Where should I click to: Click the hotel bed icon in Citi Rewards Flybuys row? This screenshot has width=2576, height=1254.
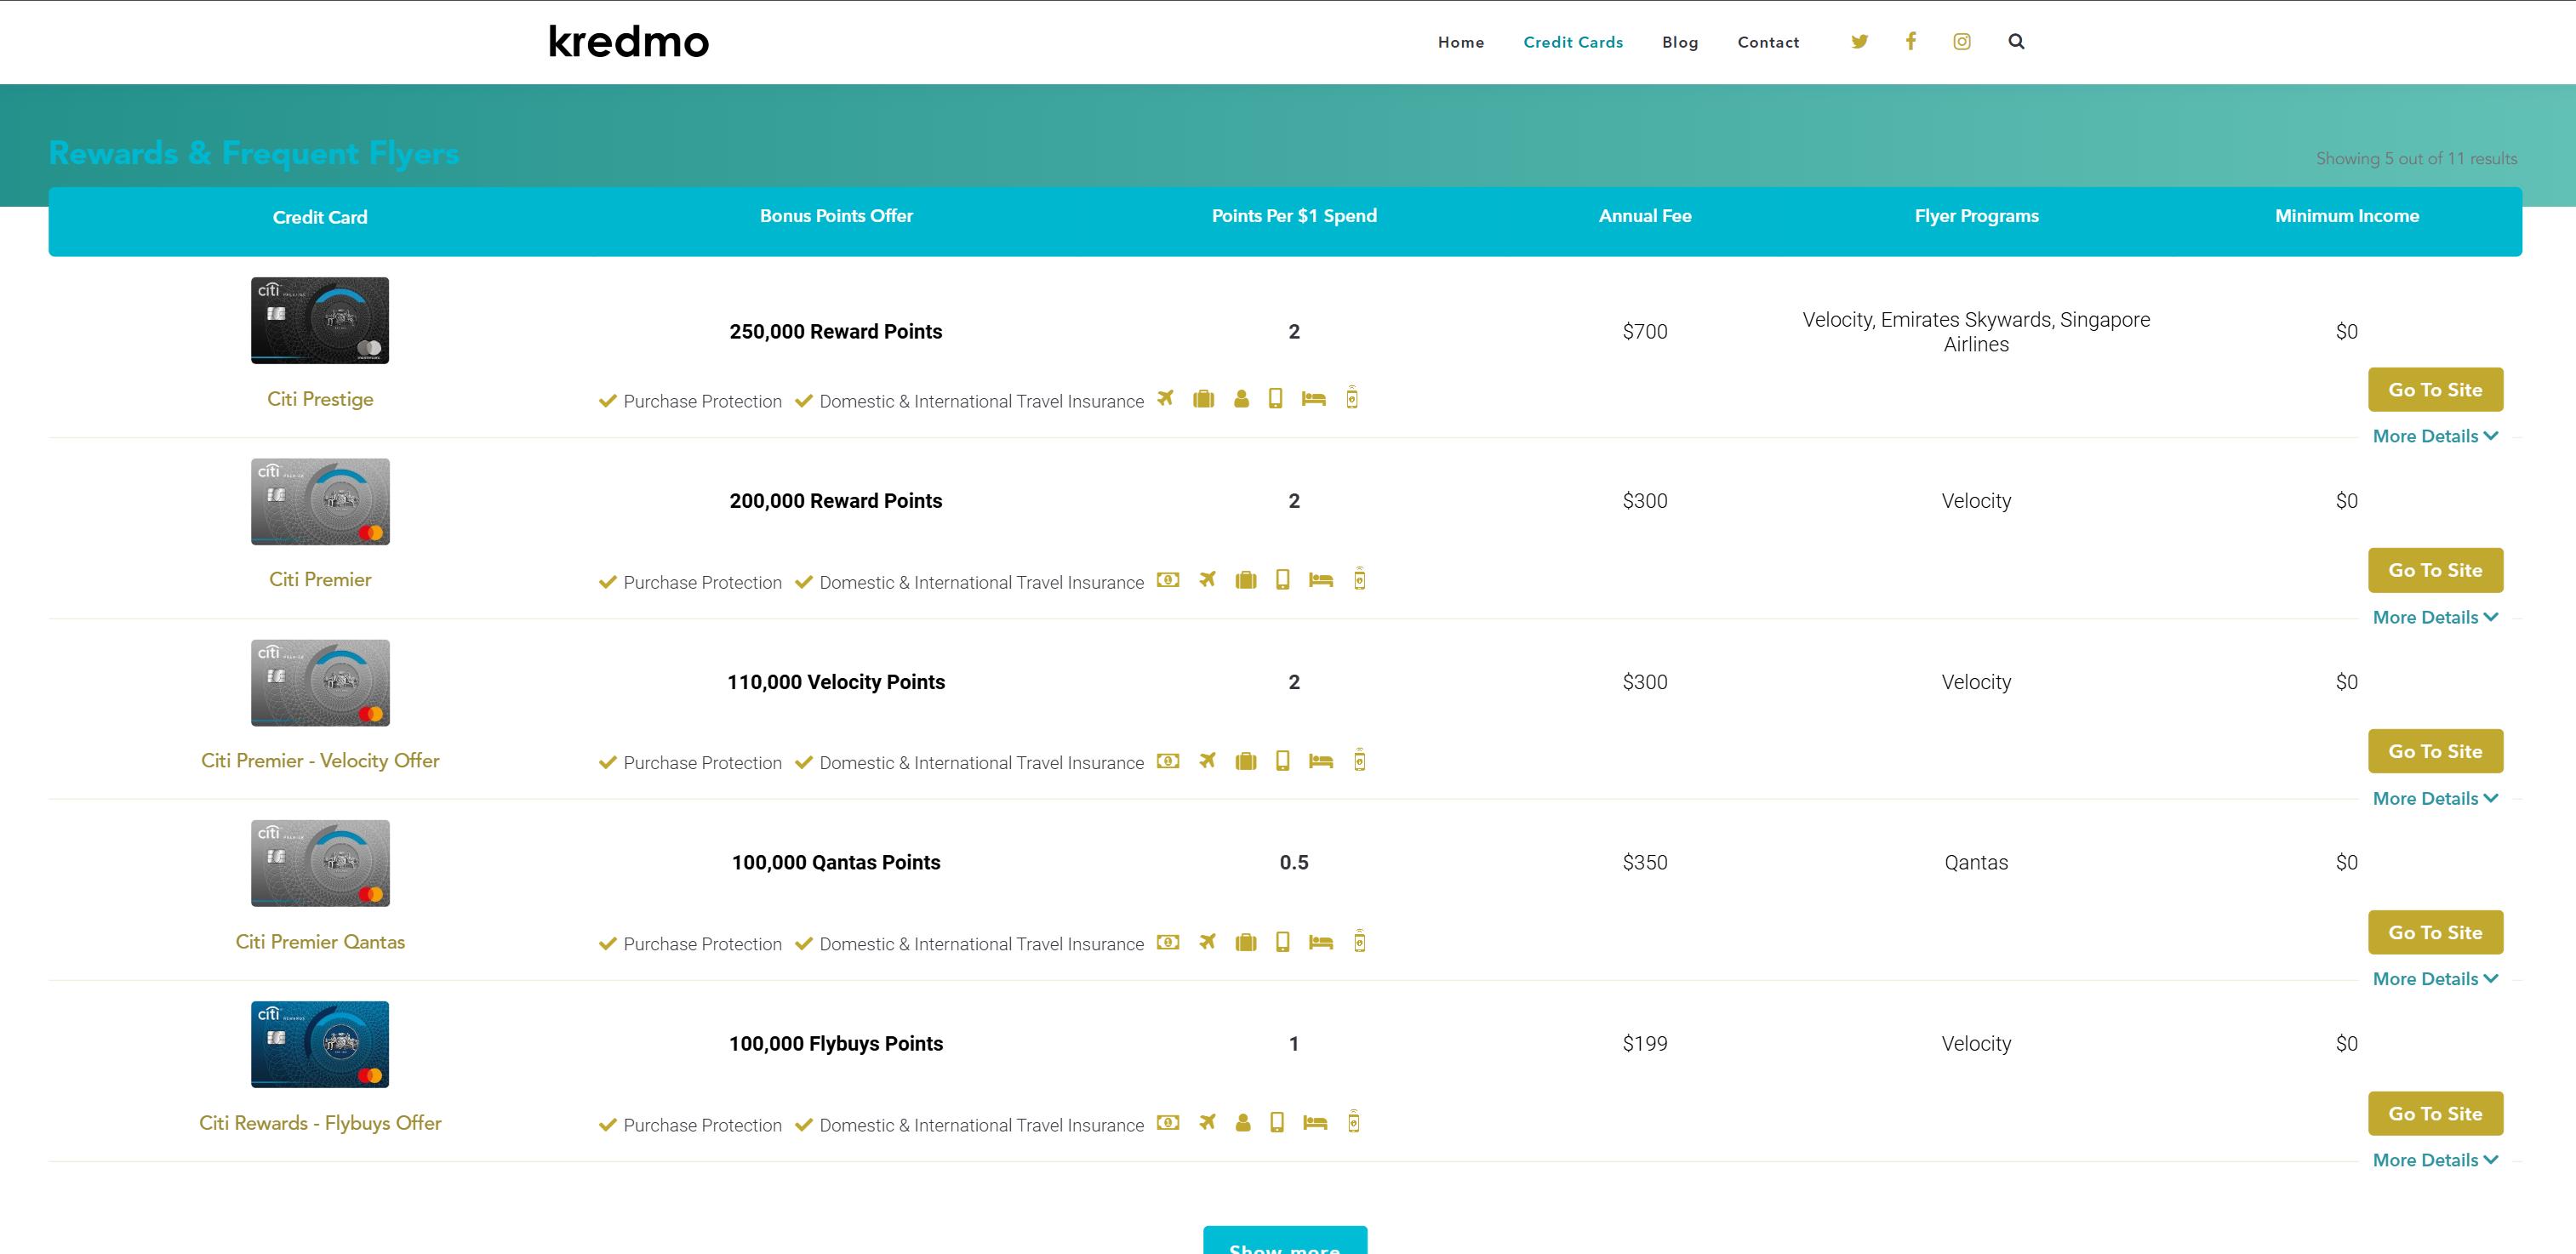point(1315,1123)
